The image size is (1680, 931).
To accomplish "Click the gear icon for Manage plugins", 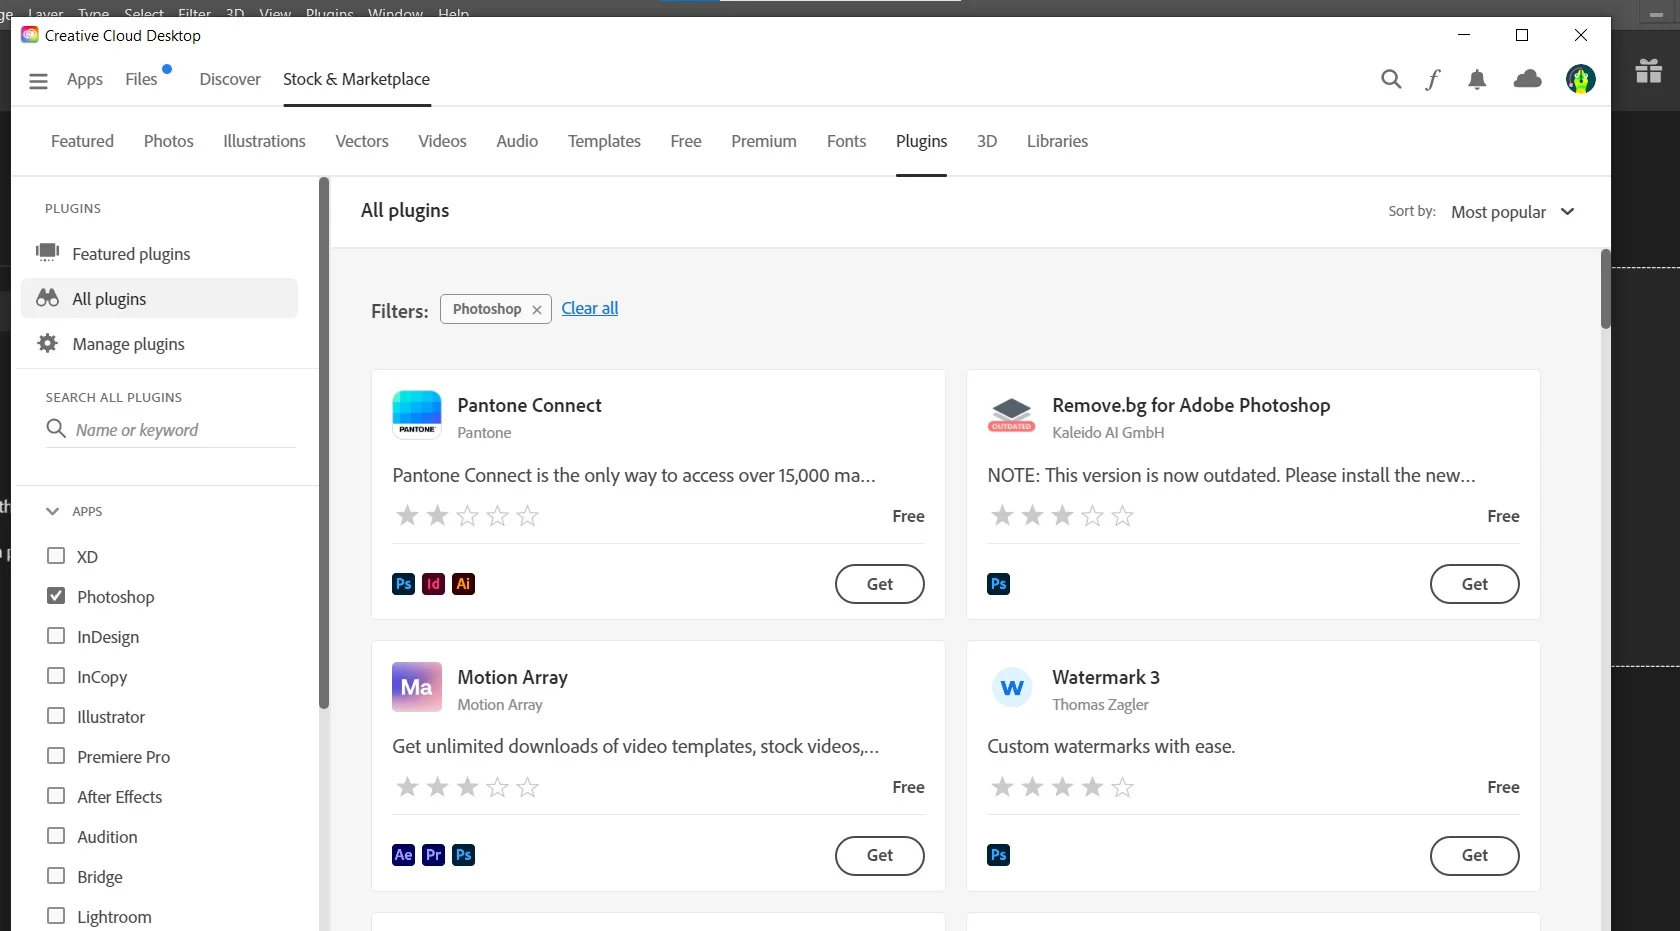I will click(x=47, y=343).
